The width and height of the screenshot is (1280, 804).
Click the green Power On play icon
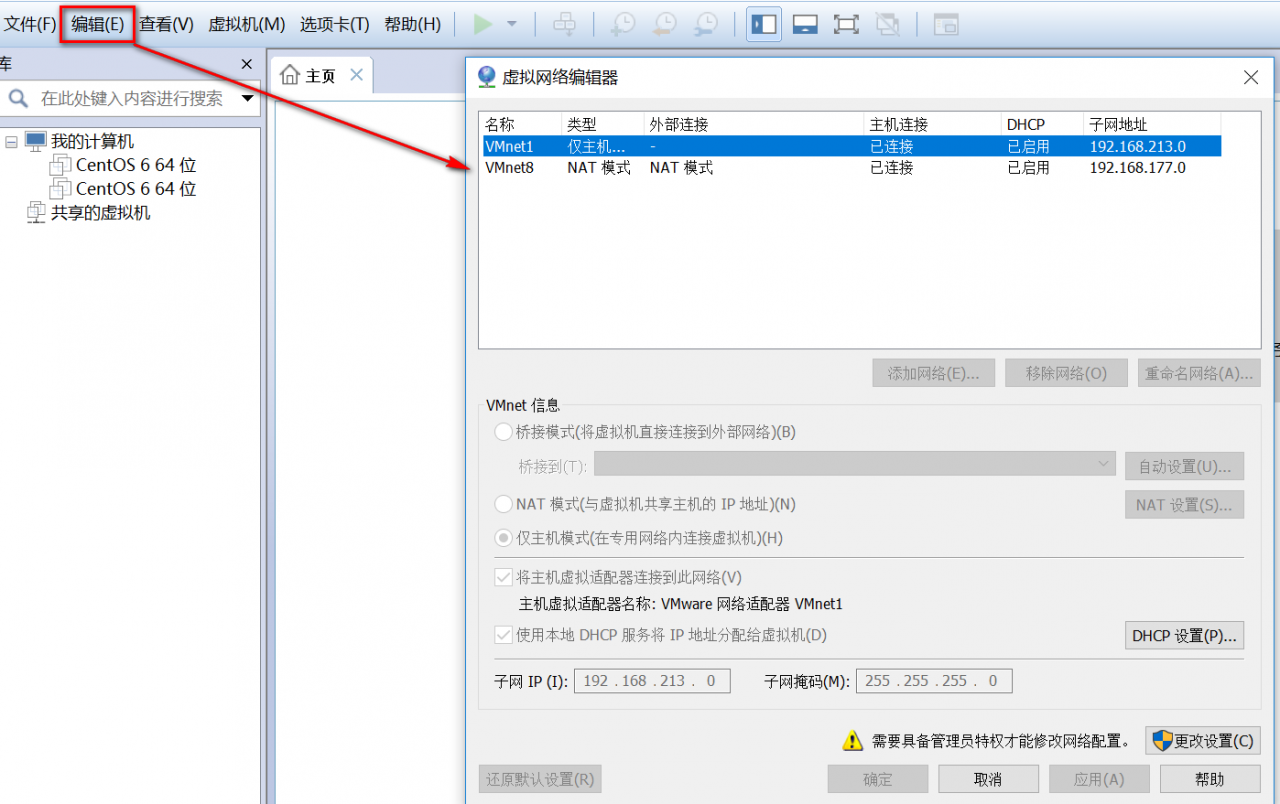click(x=483, y=24)
